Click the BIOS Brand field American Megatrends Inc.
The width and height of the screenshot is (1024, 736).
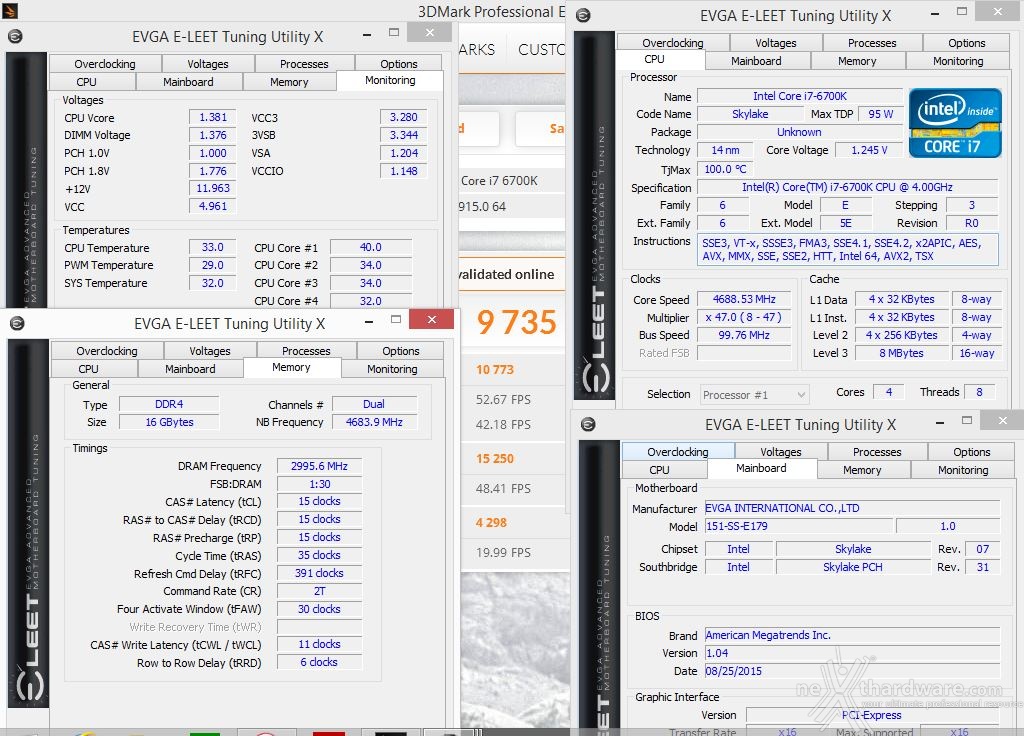point(852,635)
